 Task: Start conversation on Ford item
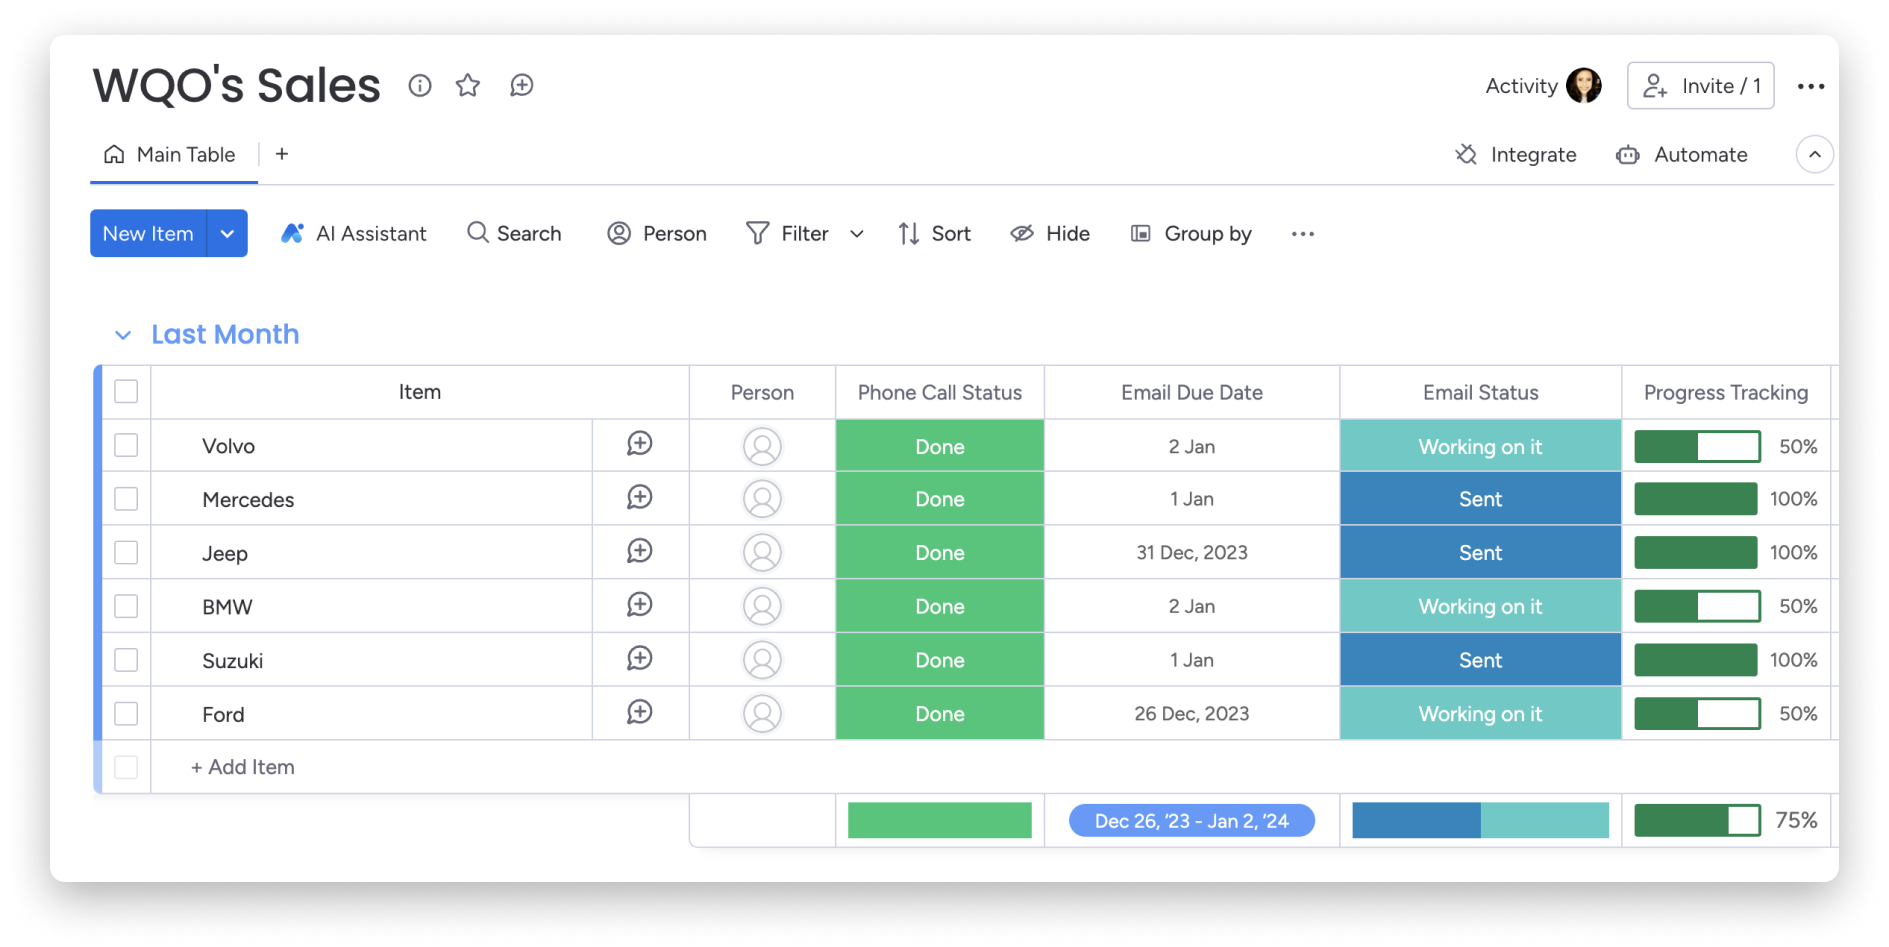click(x=640, y=713)
